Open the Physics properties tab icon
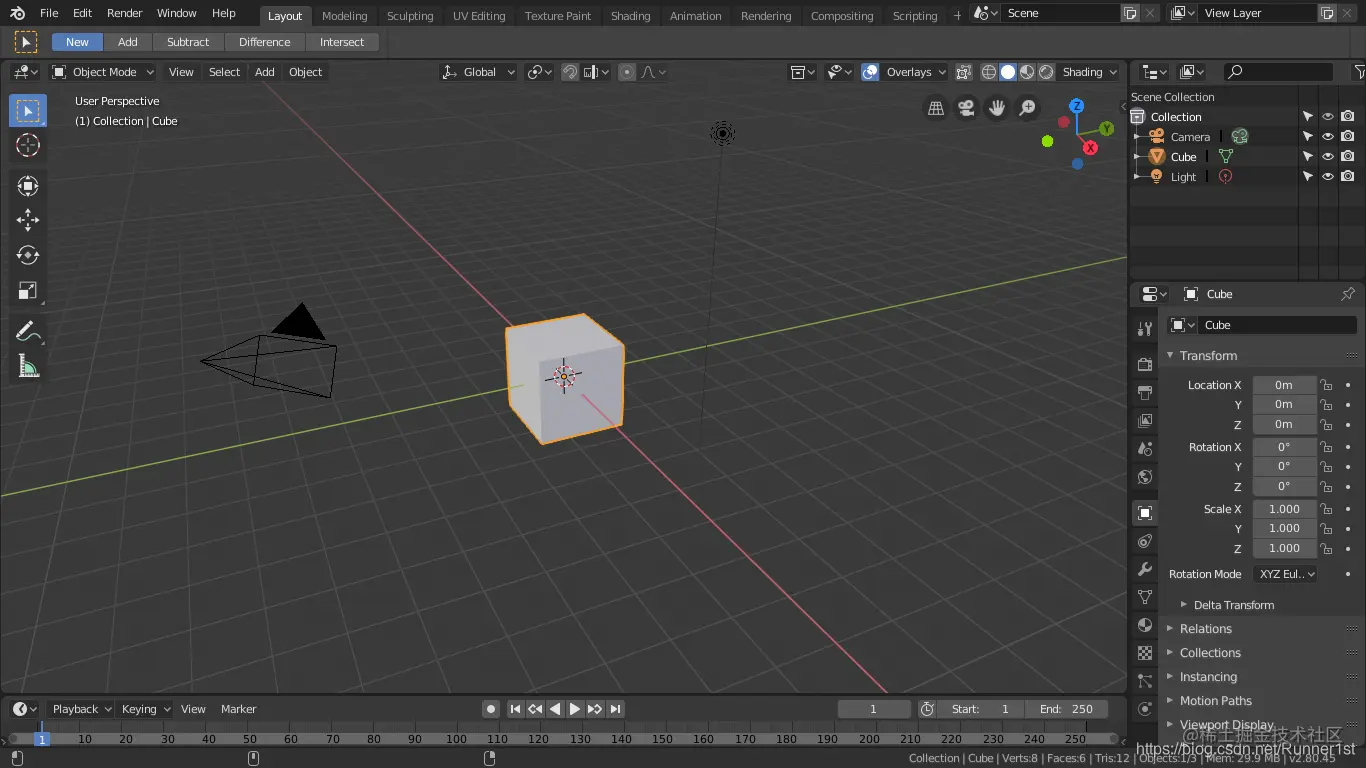This screenshot has width=1366, height=768. click(x=1145, y=709)
